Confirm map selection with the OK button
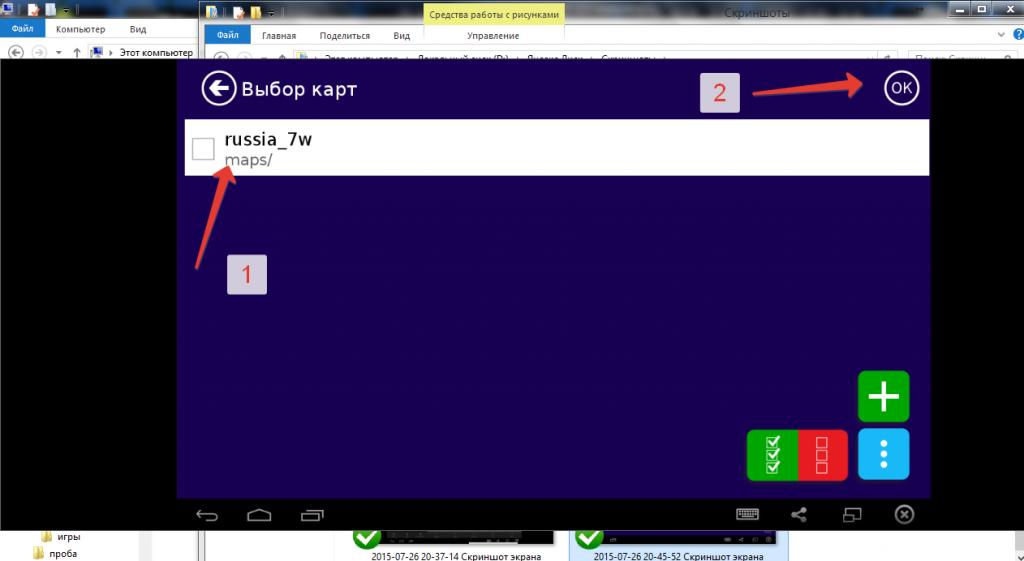This screenshot has width=1024, height=561. pyautogui.click(x=901, y=88)
